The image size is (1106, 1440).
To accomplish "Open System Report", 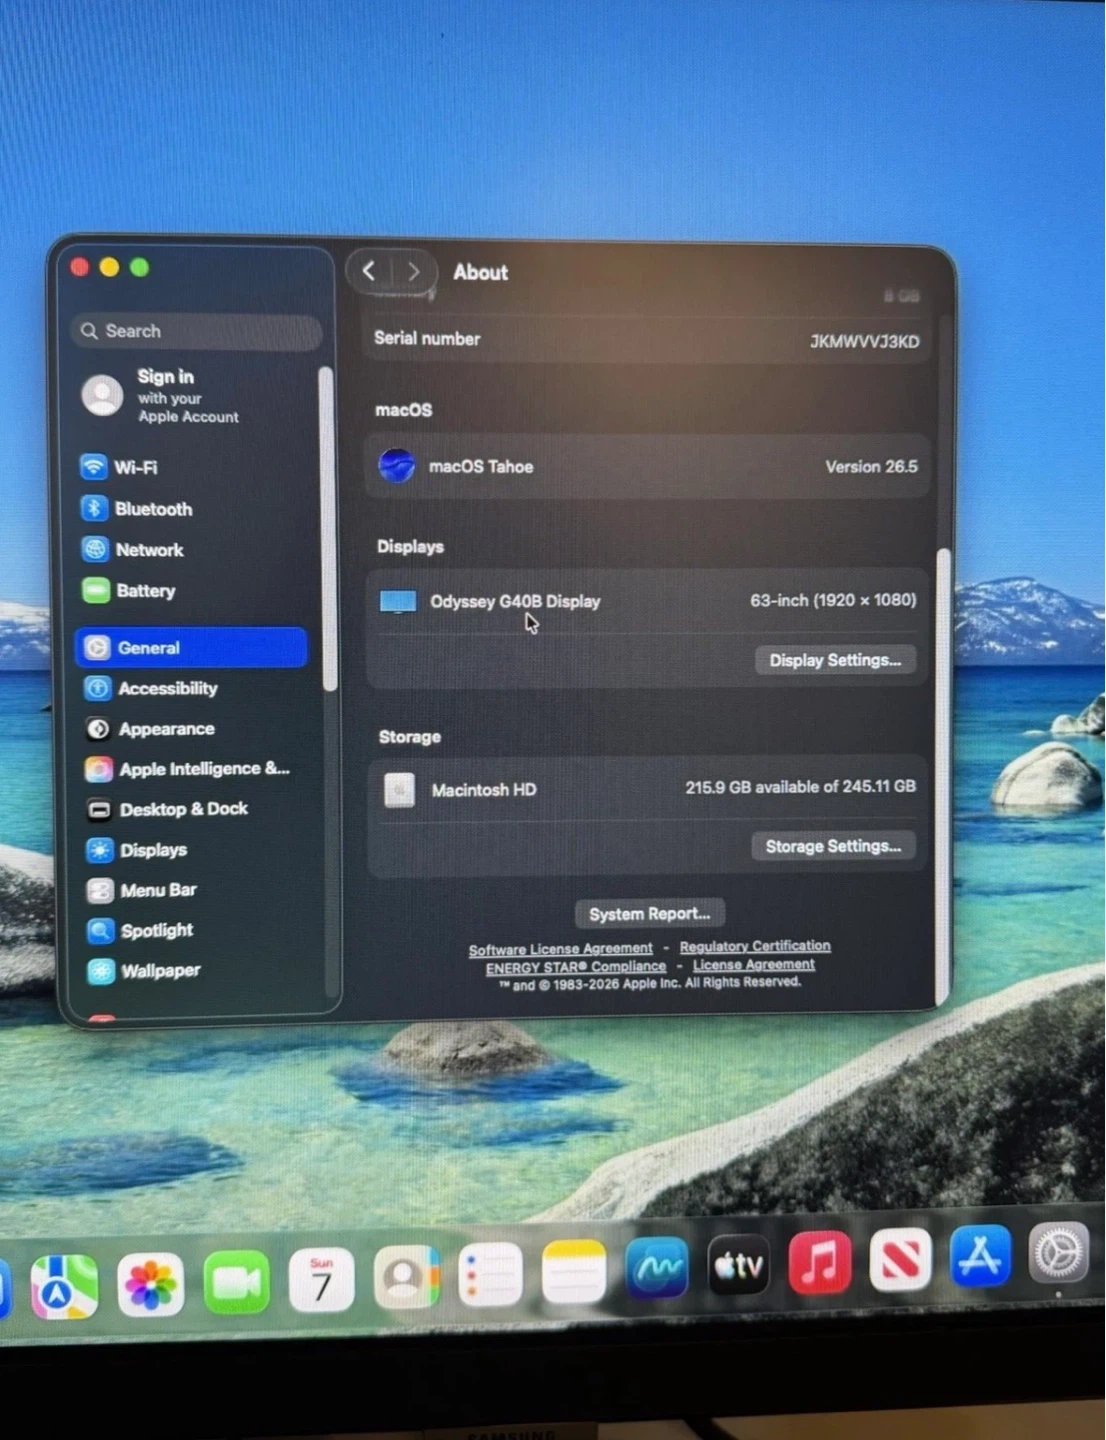I will click(649, 913).
